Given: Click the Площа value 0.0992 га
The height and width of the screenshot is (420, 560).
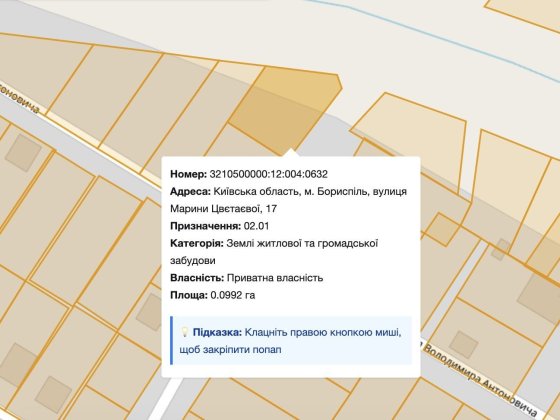Looking at the screenshot, I should 233,295.
